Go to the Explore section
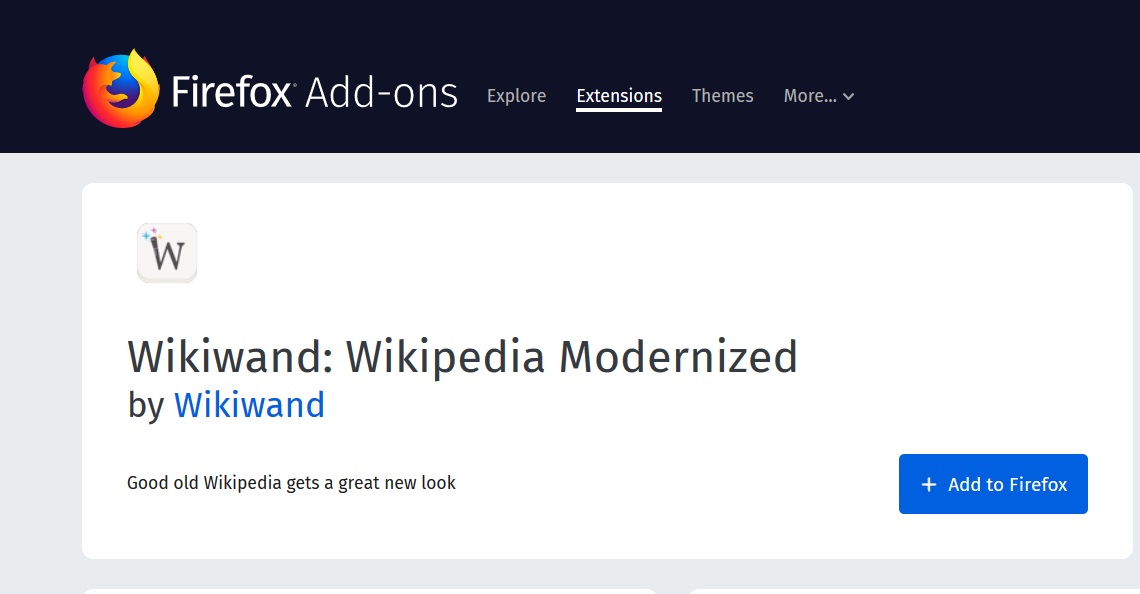Screen dimensions: 1140x594 click(x=516, y=96)
